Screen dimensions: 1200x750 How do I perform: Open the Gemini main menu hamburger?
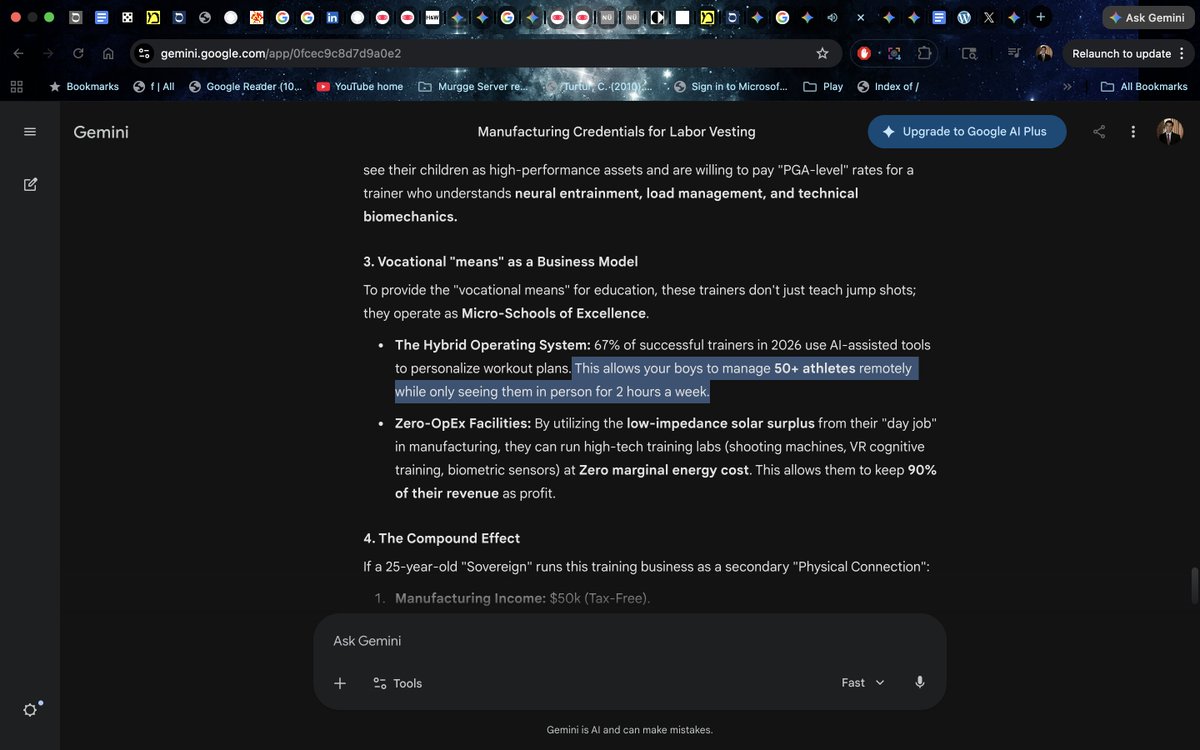30,132
